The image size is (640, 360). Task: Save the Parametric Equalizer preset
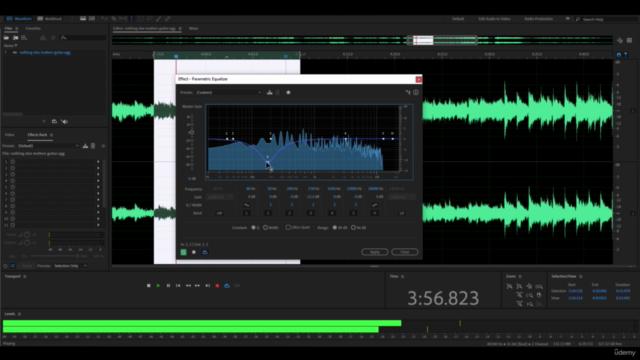tap(270, 93)
